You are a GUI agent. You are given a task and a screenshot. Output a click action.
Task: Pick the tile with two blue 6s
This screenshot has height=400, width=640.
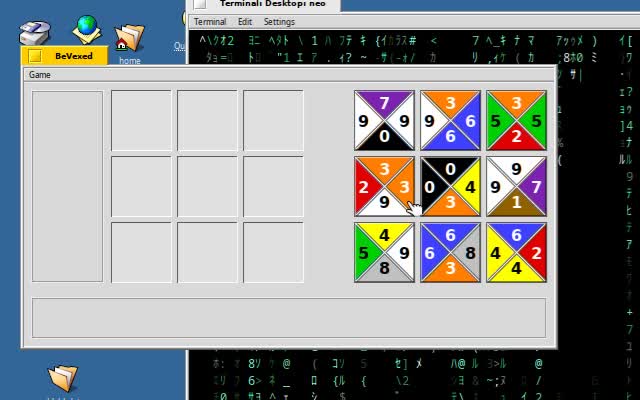tap(451, 120)
